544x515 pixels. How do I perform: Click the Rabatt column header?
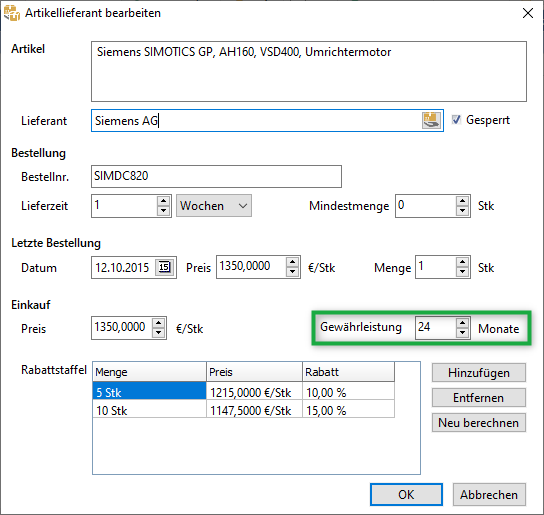(348, 372)
